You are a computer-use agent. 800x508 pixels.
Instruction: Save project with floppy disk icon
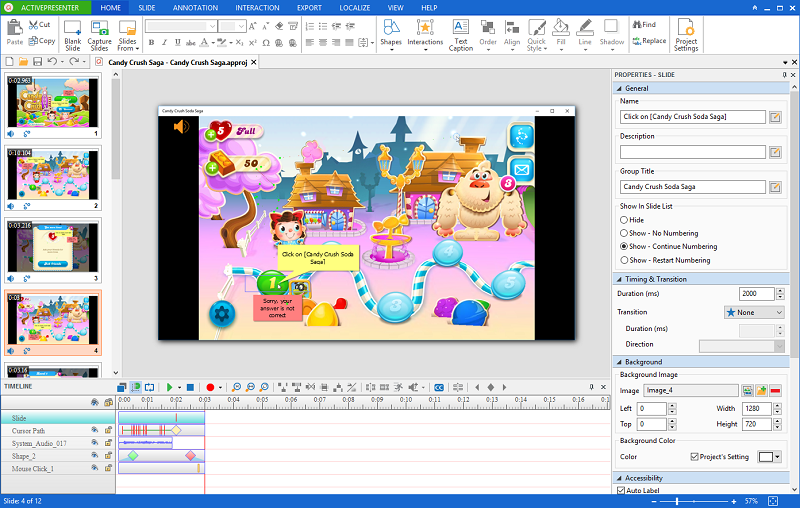pos(37,62)
